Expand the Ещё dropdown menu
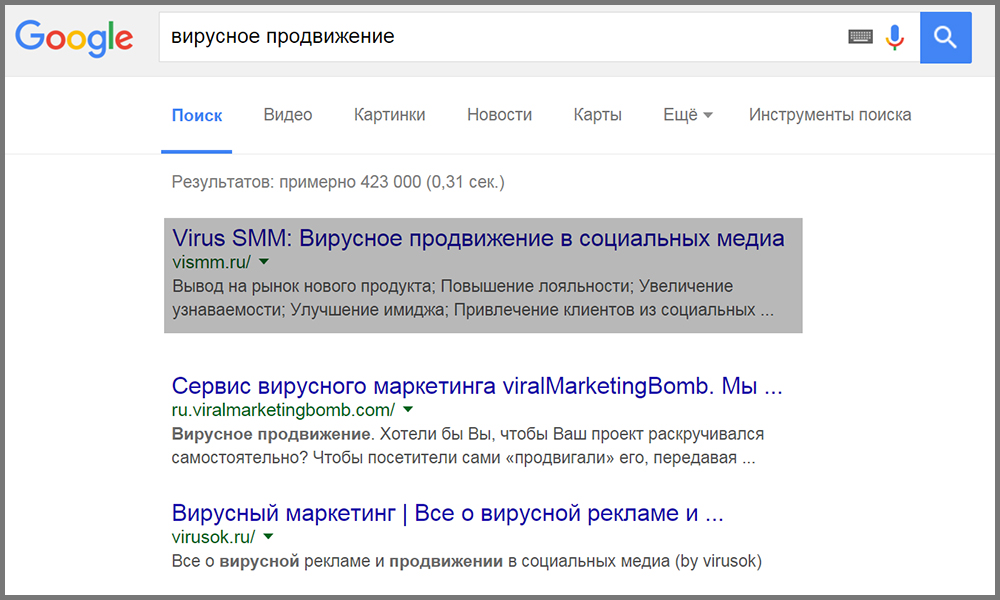This screenshot has width=1000, height=600. 688,115
